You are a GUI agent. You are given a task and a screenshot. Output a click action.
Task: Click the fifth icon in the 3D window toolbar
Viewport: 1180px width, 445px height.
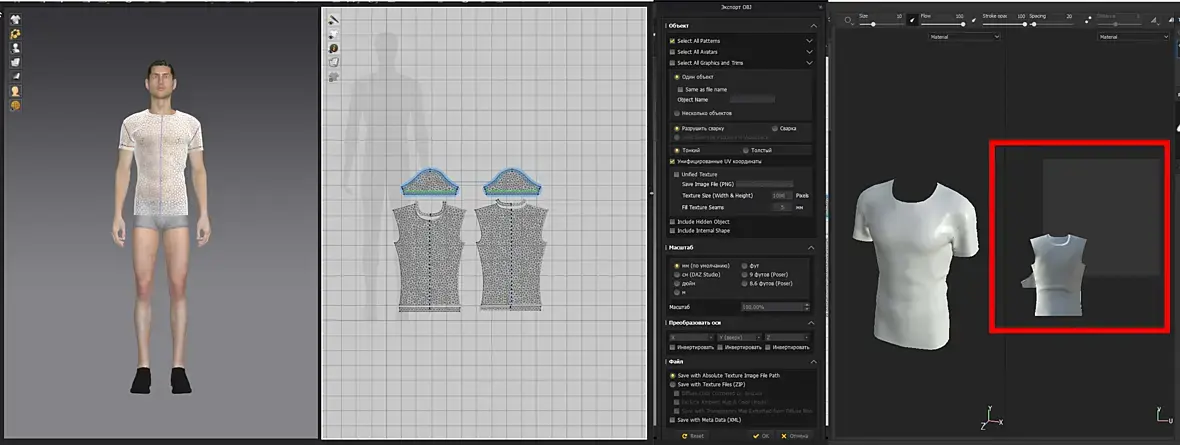click(x=15, y=76)
